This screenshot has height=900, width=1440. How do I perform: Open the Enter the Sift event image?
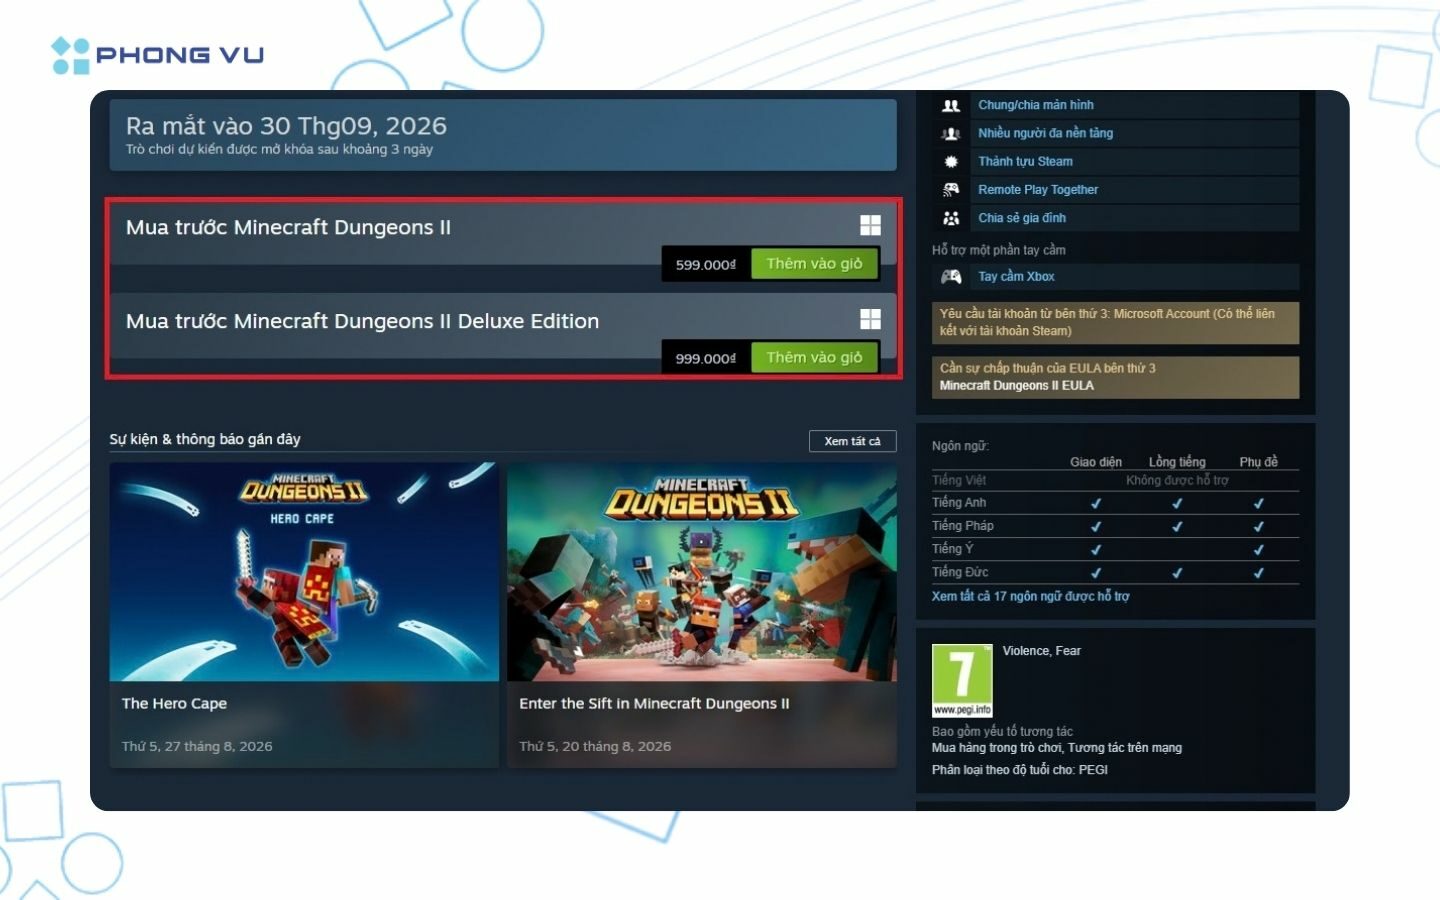tap(702, 571)
